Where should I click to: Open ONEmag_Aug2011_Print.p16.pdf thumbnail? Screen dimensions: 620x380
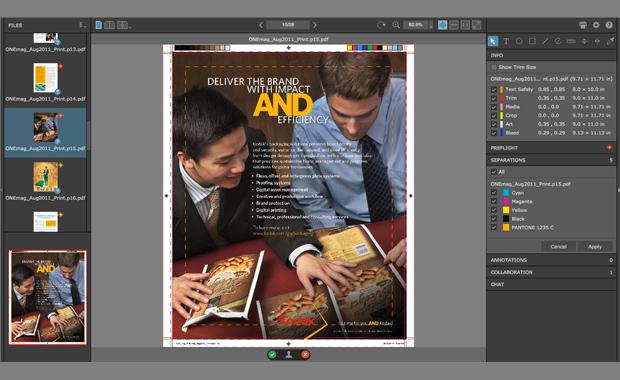pyautogui.click(x=45, y=177)
